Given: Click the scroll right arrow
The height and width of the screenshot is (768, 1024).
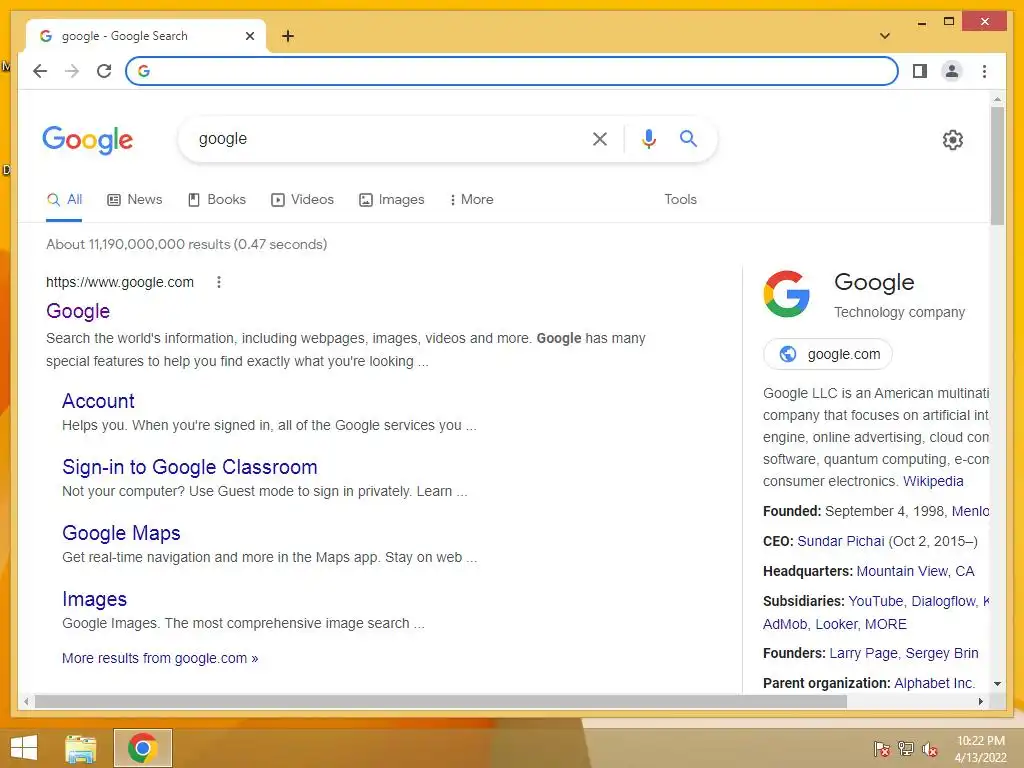Looking at the screenshot, I should [x=980, y=701].
